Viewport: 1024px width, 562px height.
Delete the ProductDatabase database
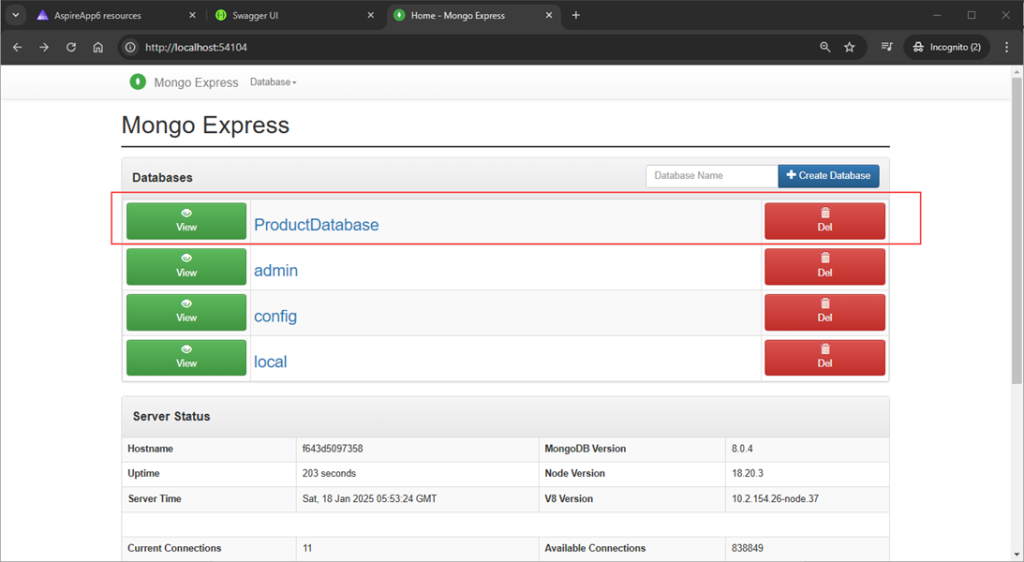point(825,221)
